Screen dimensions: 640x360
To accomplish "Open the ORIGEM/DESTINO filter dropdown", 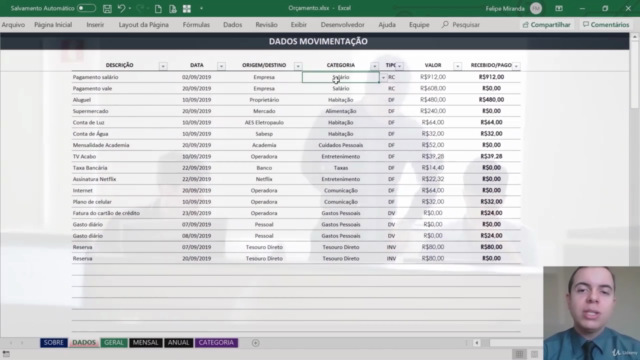I will point(298,66).
